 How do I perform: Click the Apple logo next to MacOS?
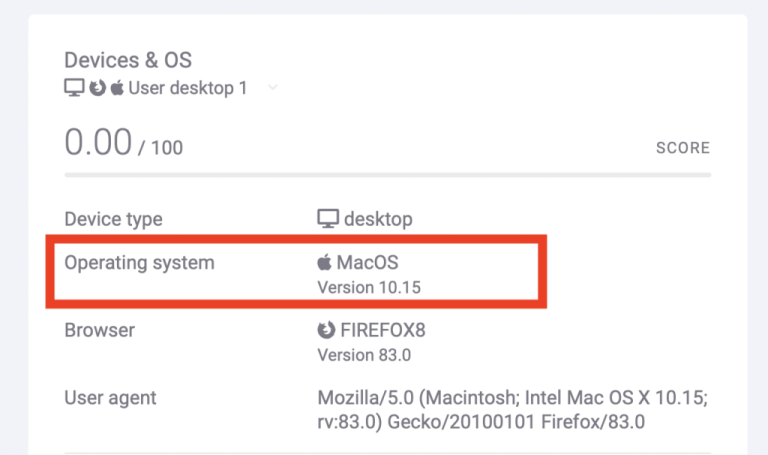coord(324,264)
